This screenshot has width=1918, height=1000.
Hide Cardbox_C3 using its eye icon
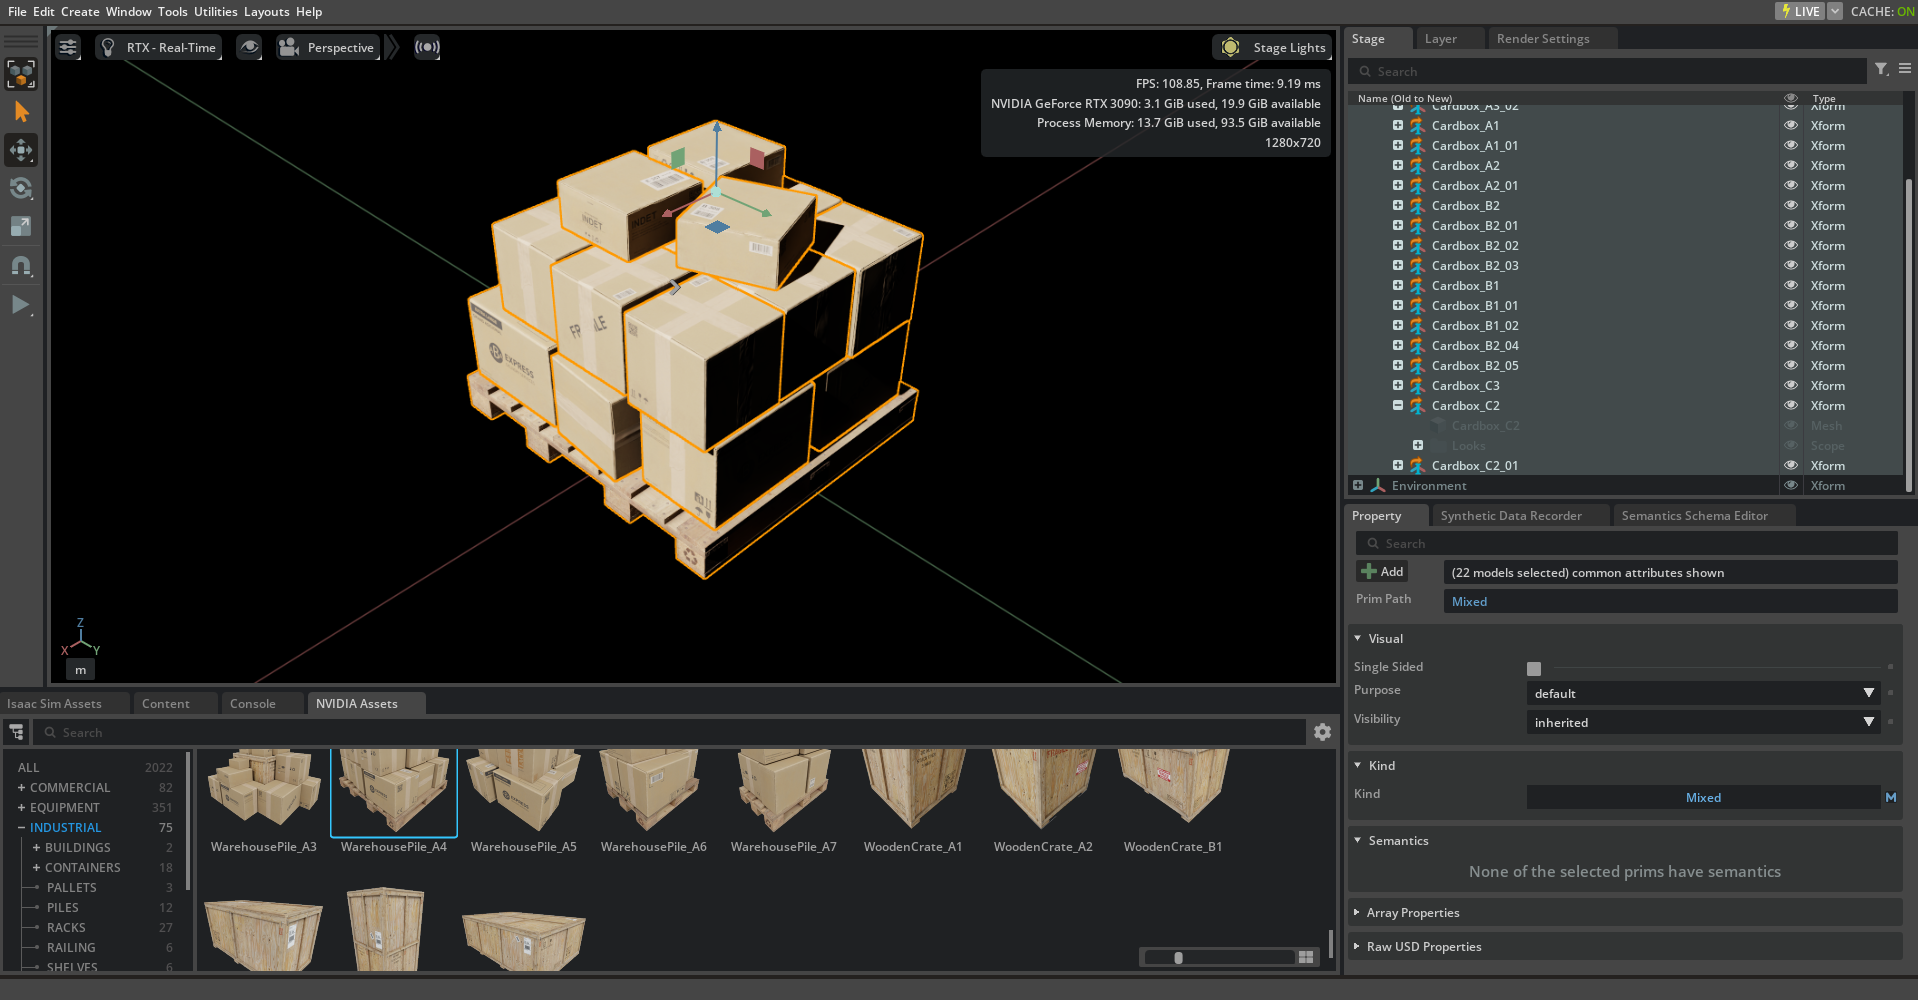1791,386
